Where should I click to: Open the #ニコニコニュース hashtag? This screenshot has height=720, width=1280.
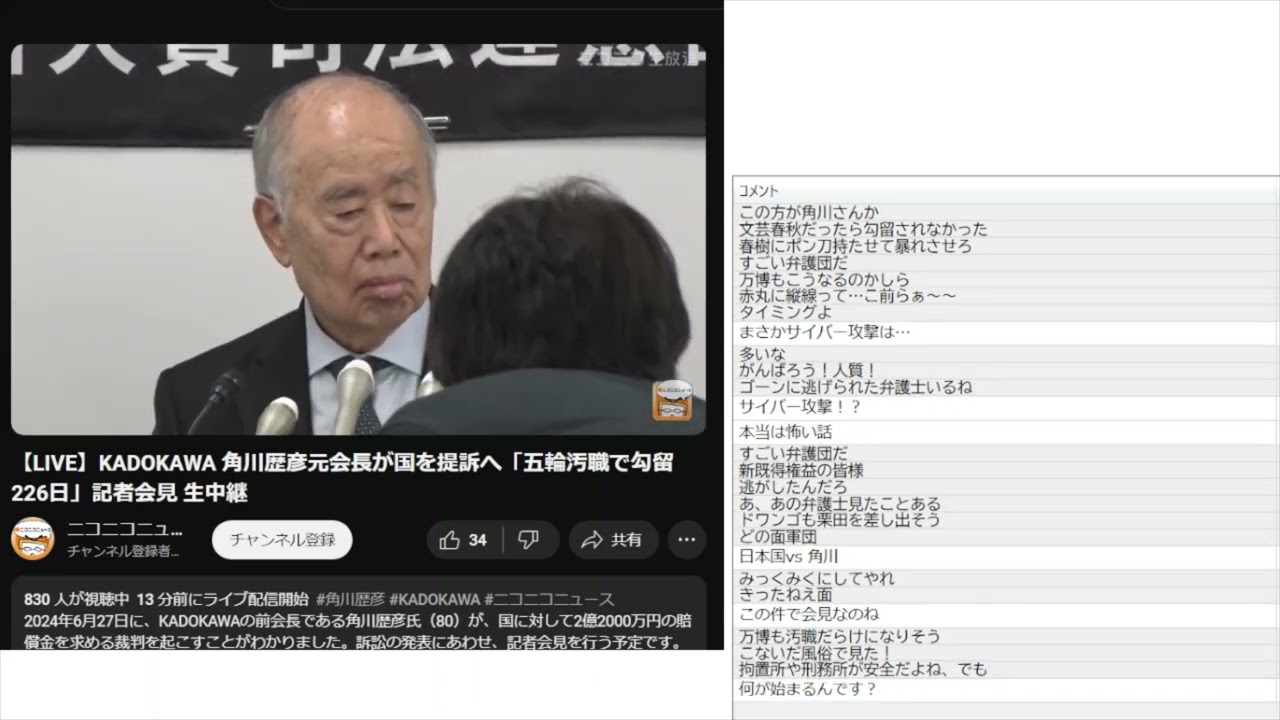click(x=549, y=599)
